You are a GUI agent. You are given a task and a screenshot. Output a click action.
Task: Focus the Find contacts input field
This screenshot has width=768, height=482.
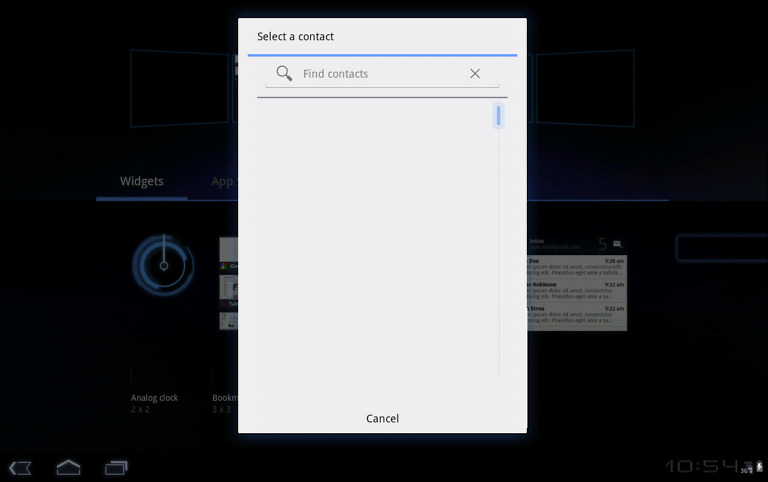[380, 74]
